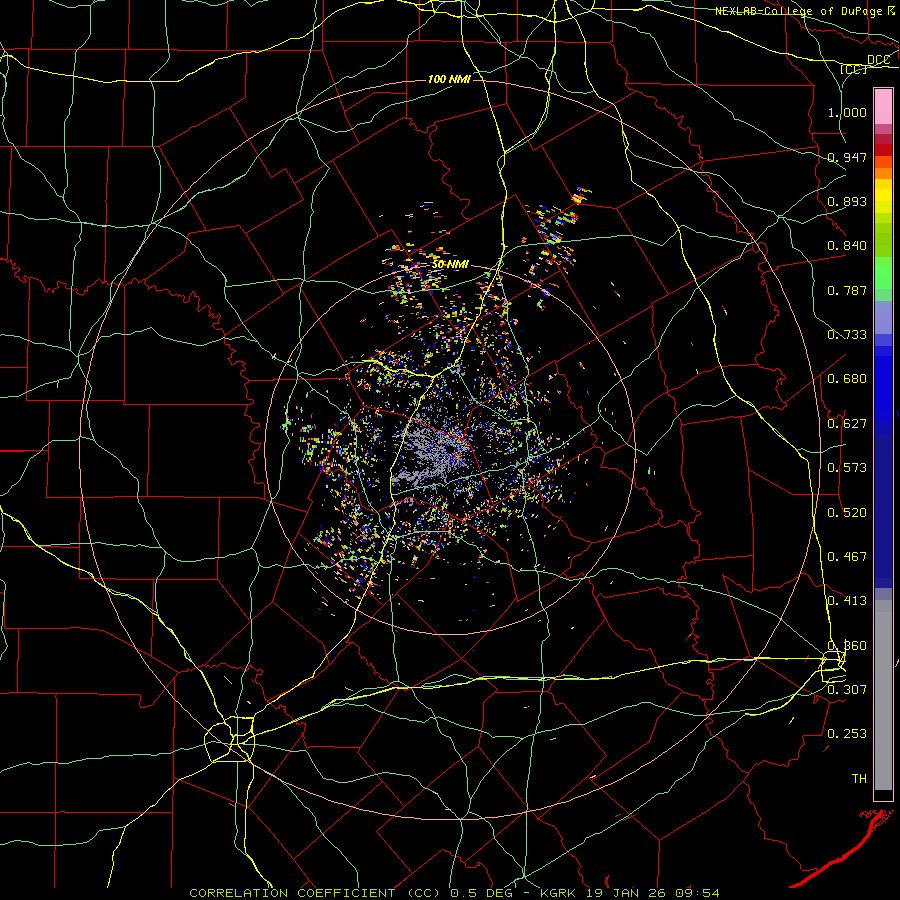Screen dimensions: 900x900
Task: Click the 0.253 scale label
Action: point(847,734)
